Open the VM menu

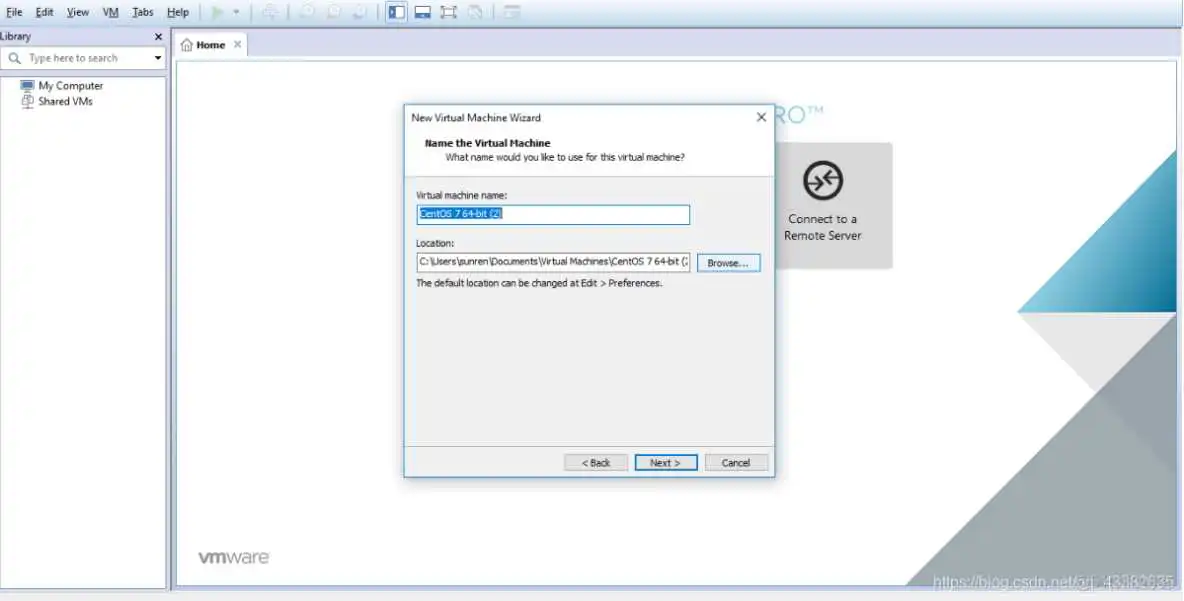coord(110,12)
